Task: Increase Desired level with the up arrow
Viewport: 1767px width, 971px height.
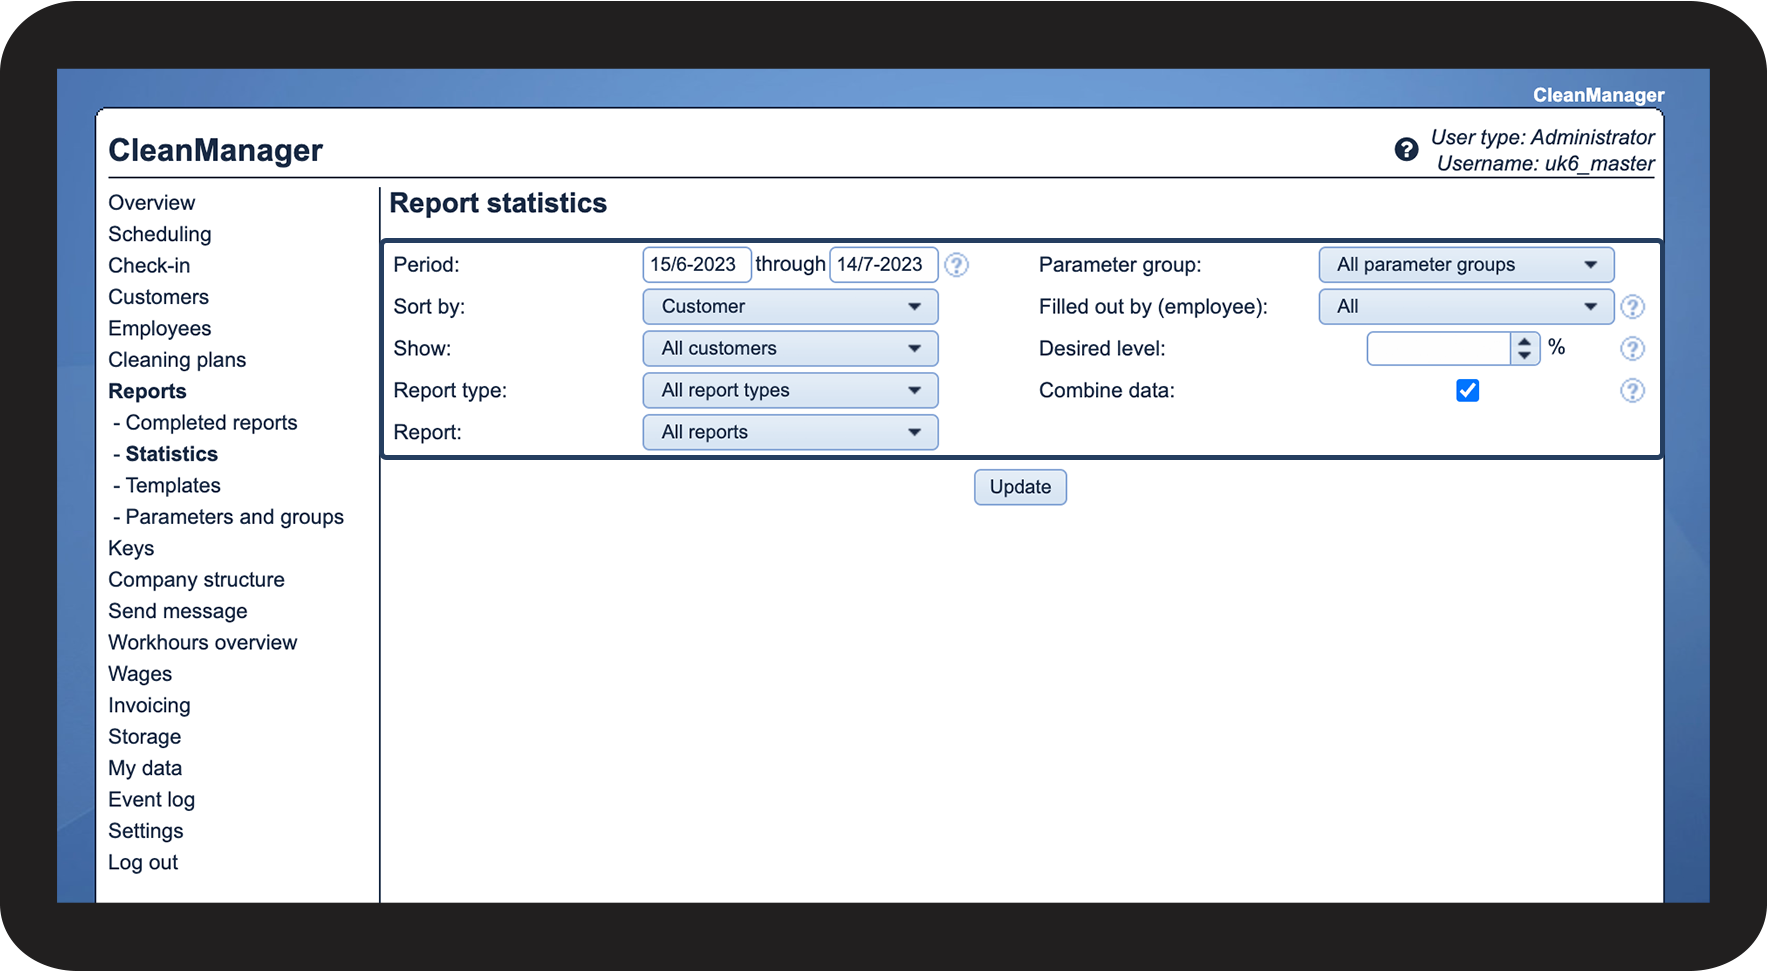Action: point(1524,342)
